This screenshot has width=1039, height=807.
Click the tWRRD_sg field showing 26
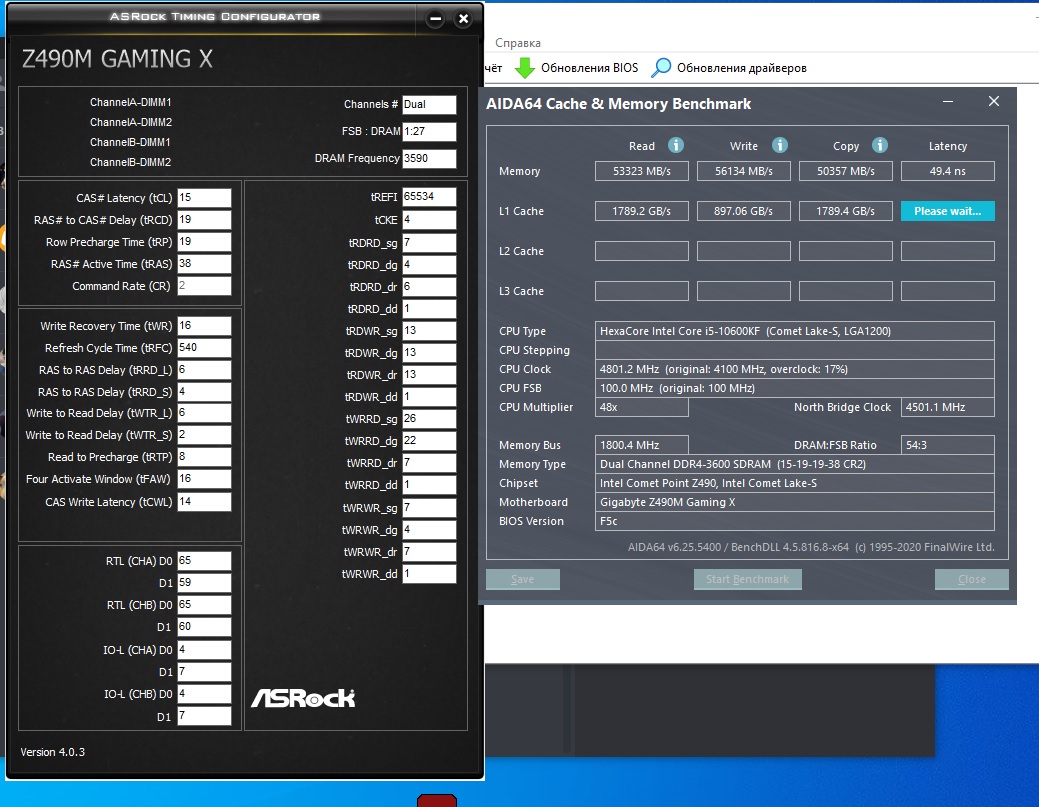coord(429,419)
